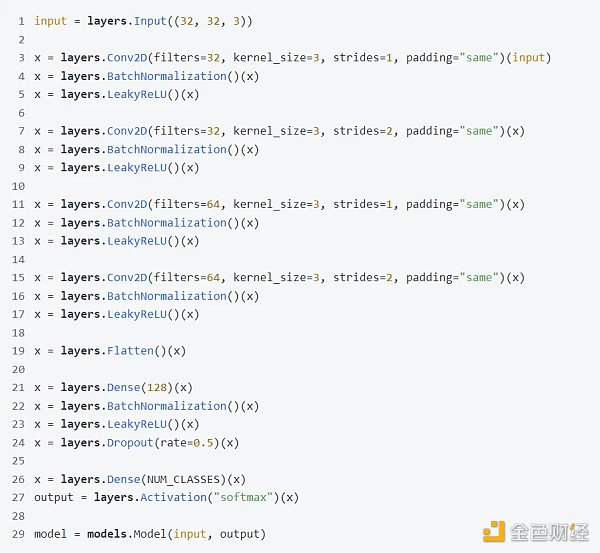Click the output variable on line 27
Image resolution: width=600 pixels, height=553 pixels.
pyautogui.click(x=55, y=498)
